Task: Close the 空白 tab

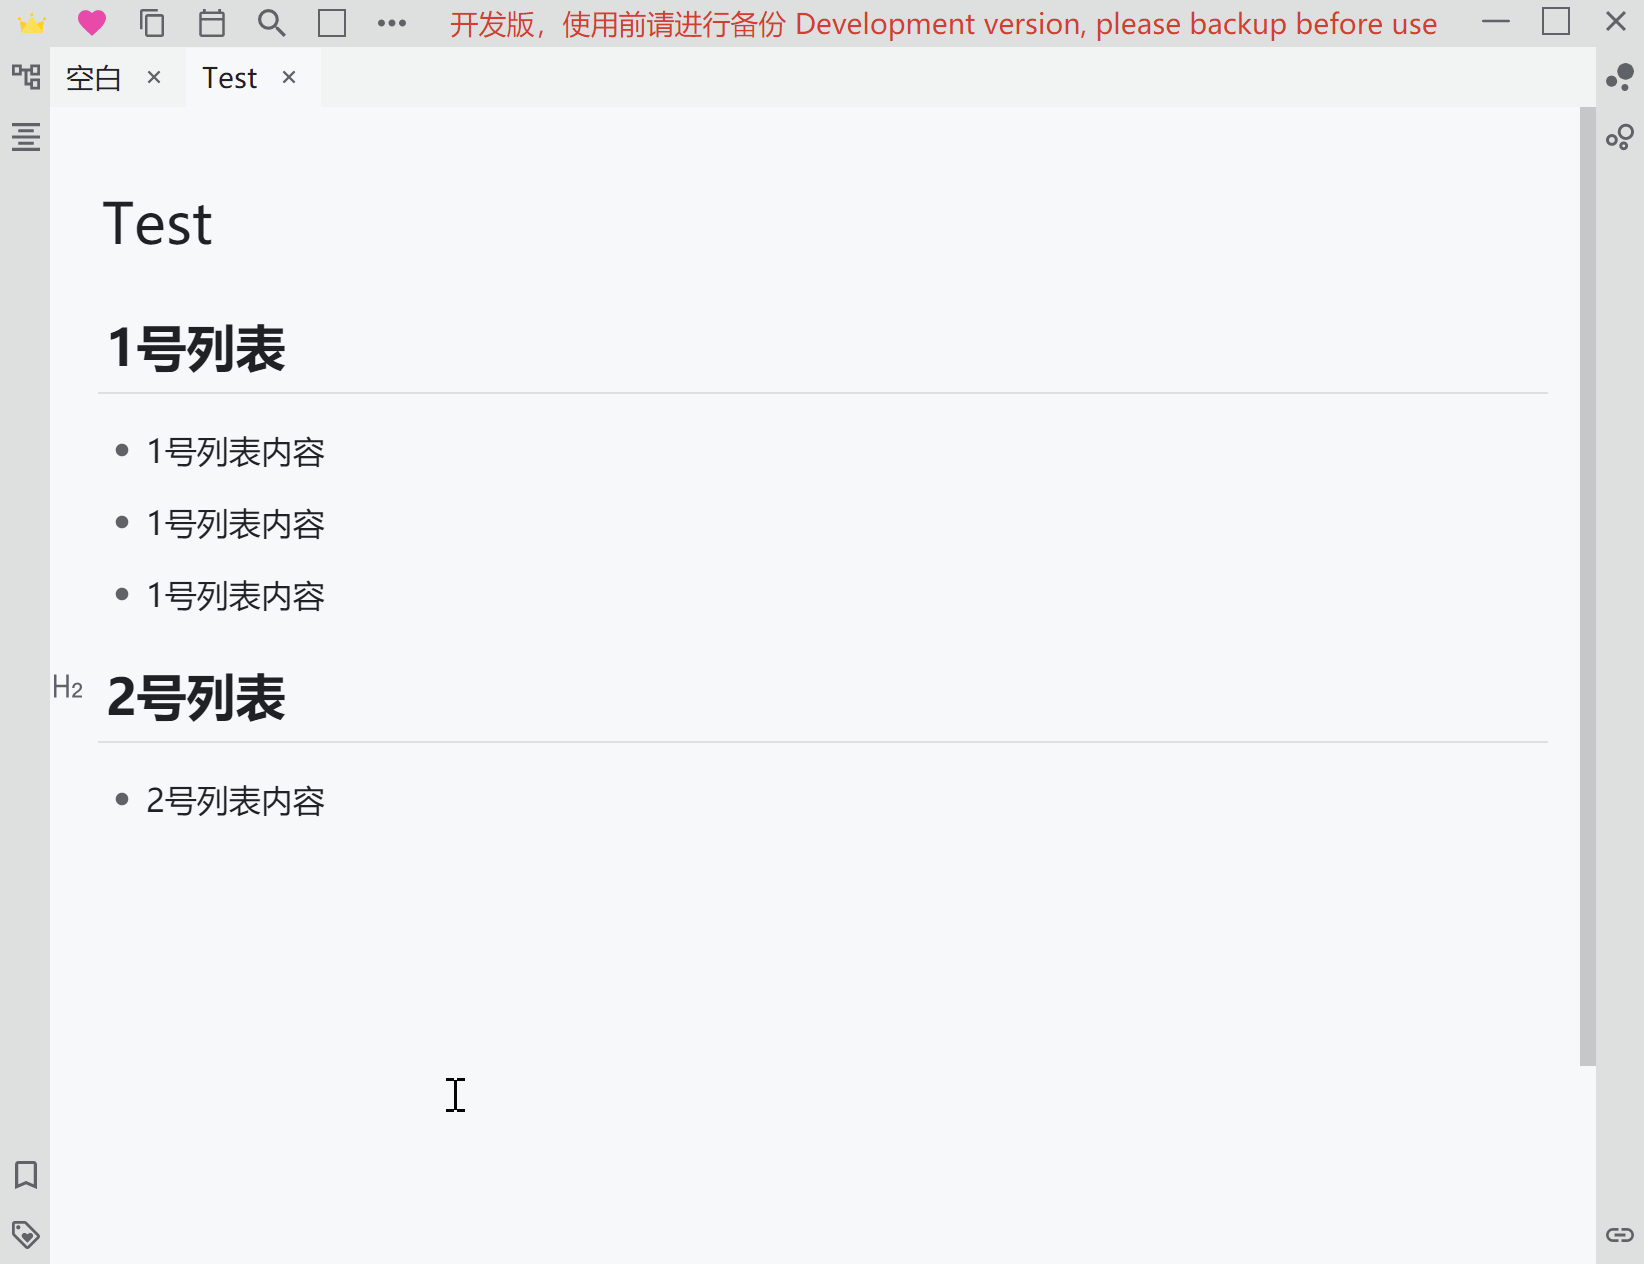Action: coord(154,77)
